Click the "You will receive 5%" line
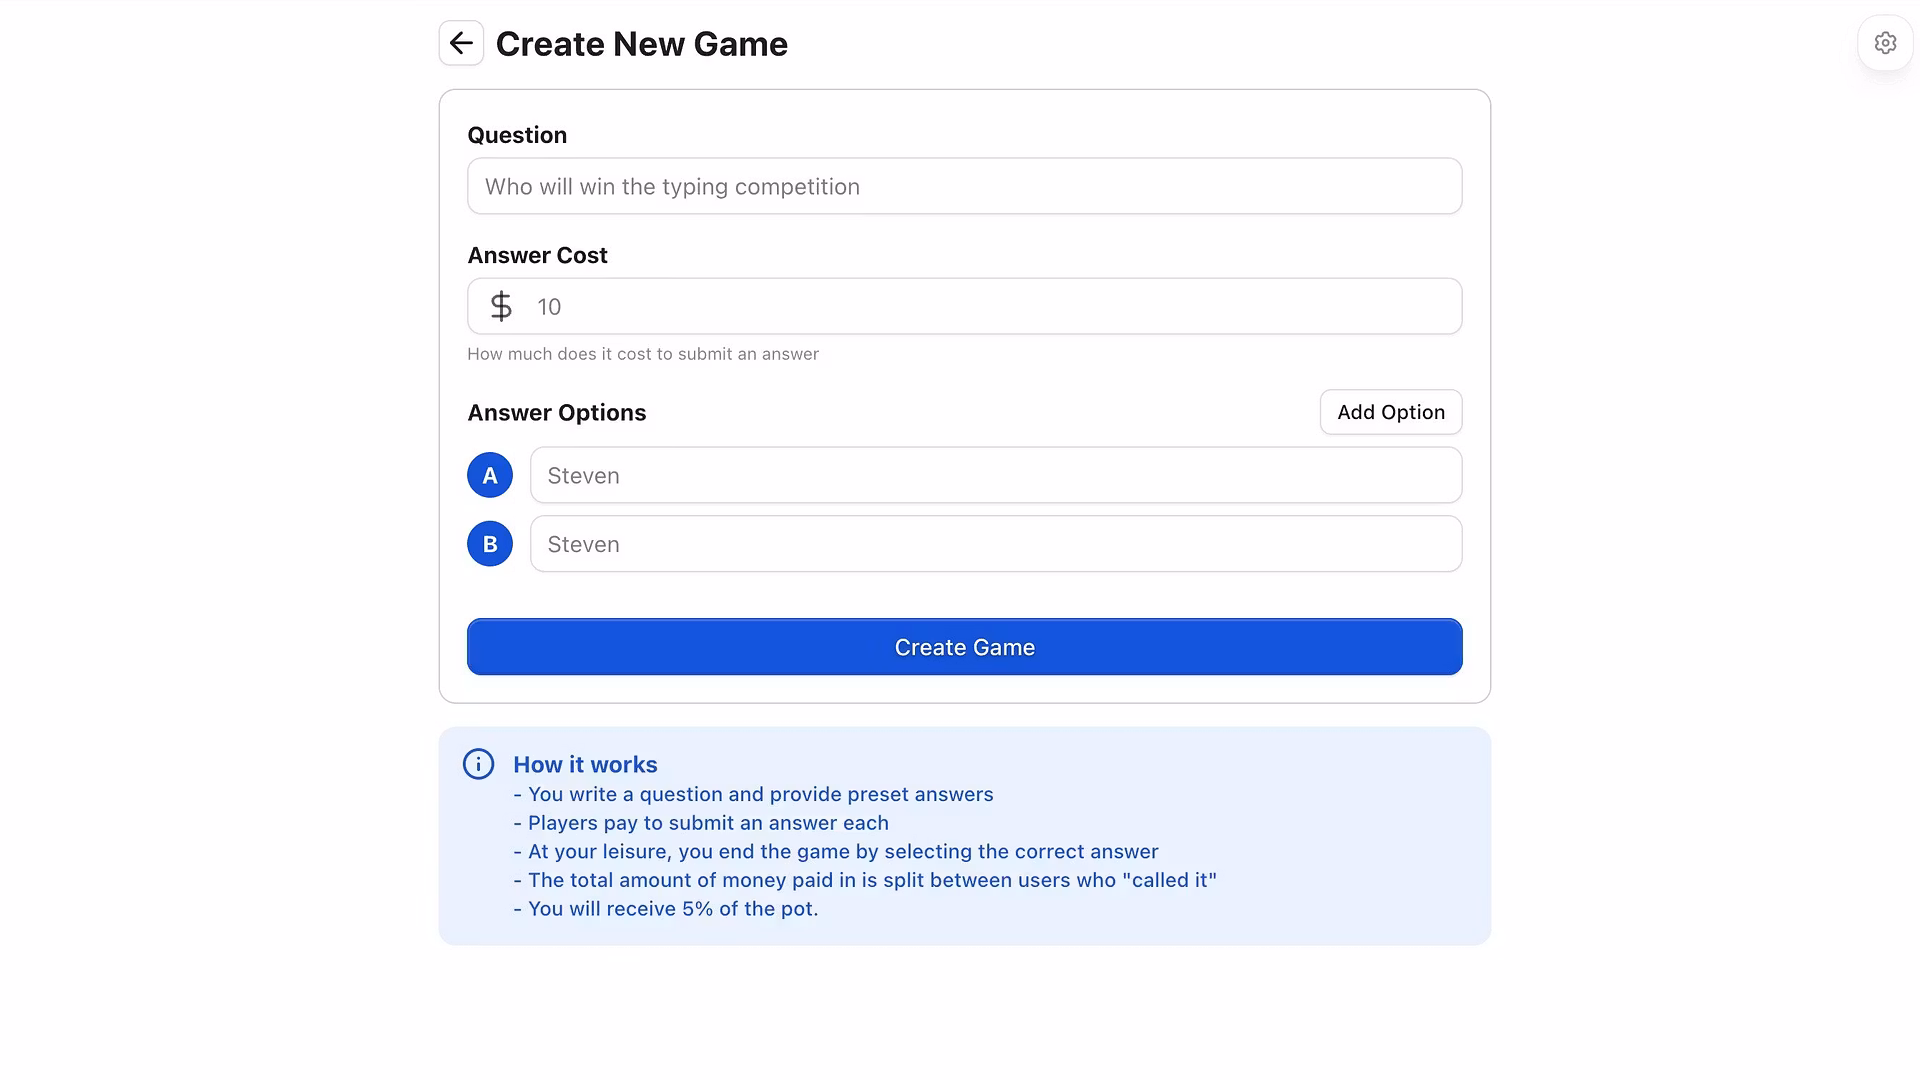1920x1080 pixels. pos(666,909)
